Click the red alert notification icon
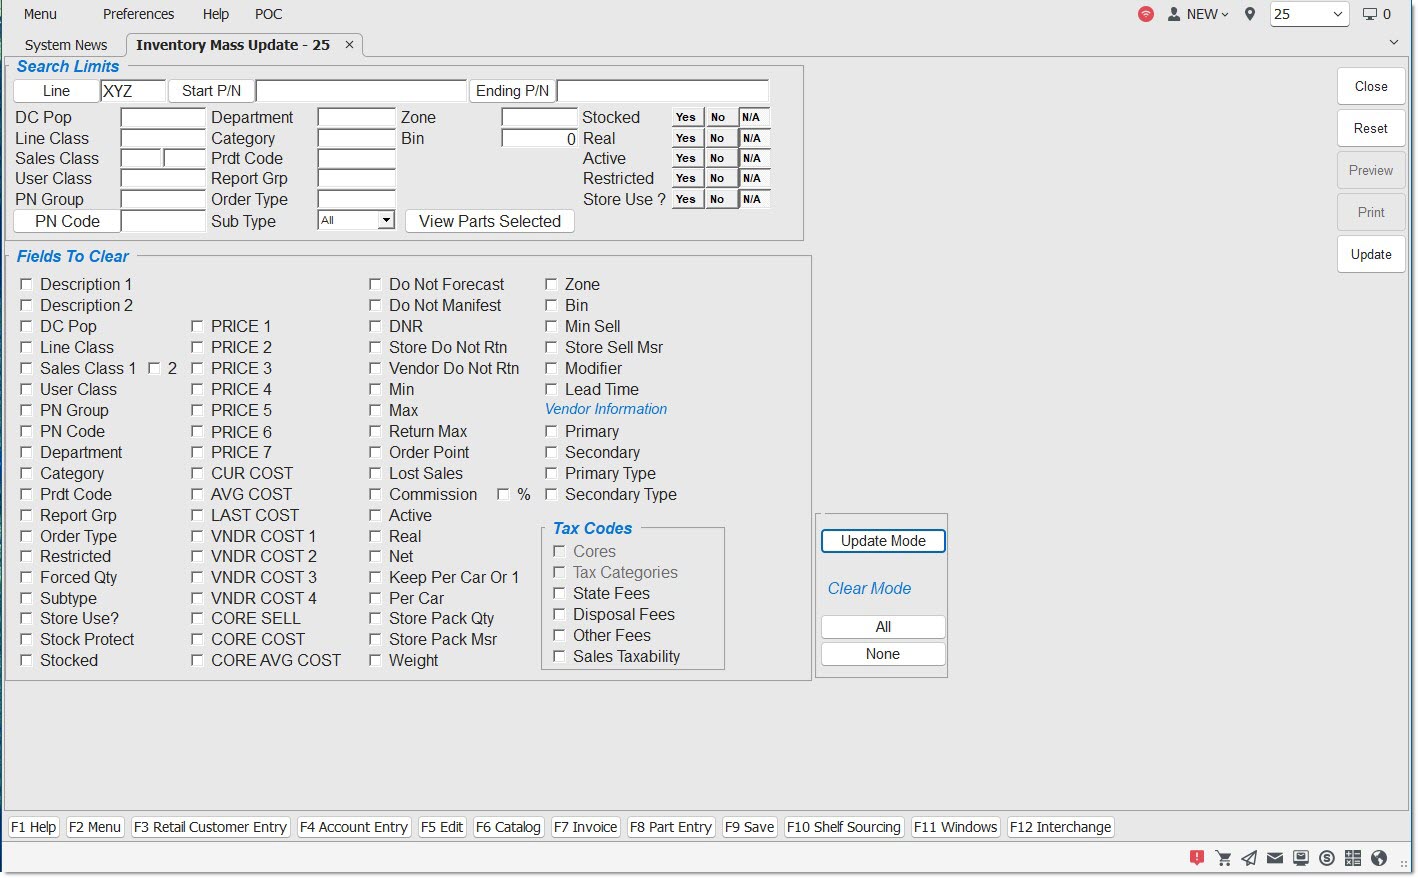 pos(1197,857)
